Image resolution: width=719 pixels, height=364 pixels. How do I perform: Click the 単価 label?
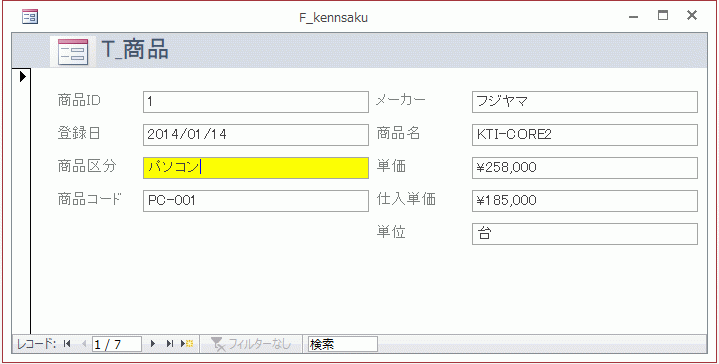pyautogui.click(x=391, y=166)
